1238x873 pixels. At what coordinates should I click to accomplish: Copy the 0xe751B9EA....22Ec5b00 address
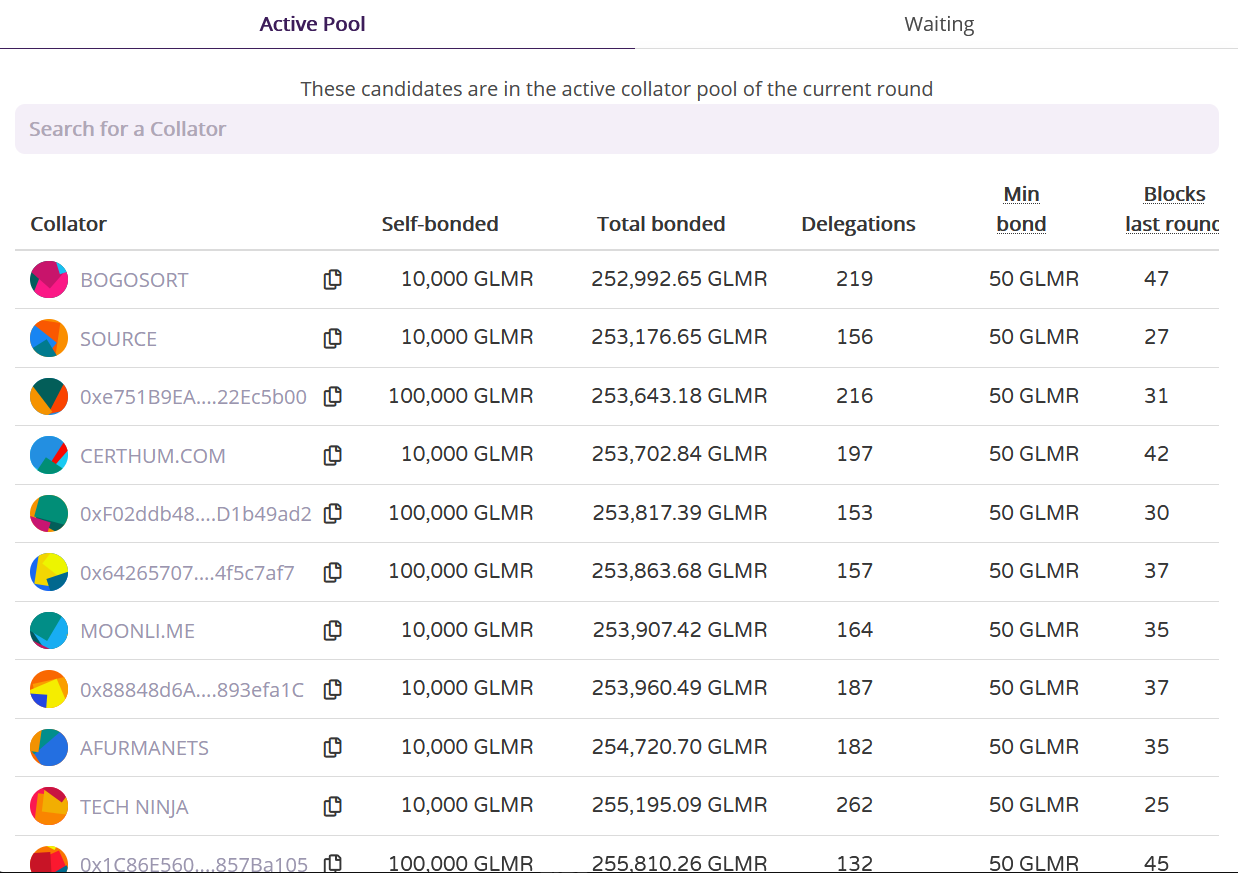332,397
